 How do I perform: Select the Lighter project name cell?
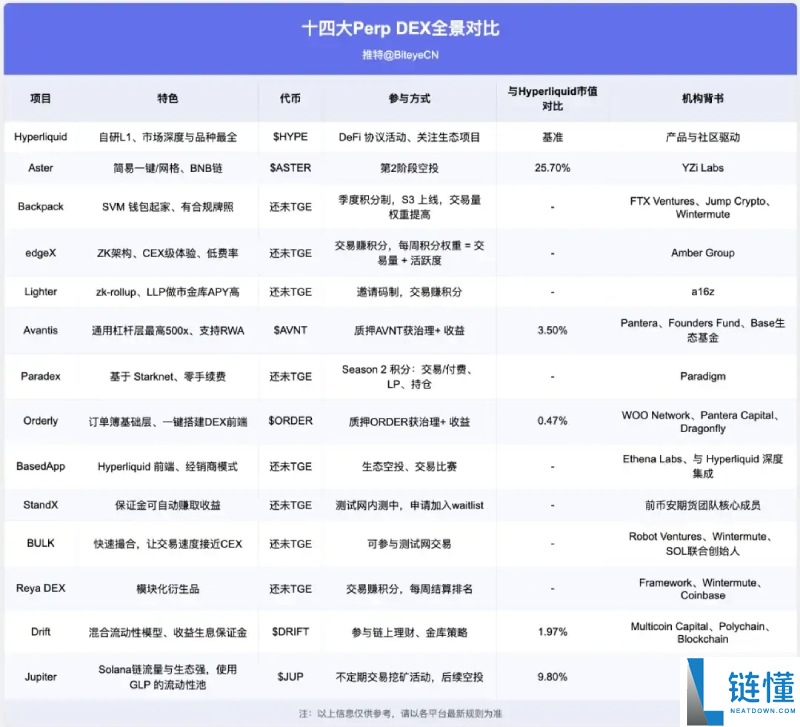pos(40,292)
